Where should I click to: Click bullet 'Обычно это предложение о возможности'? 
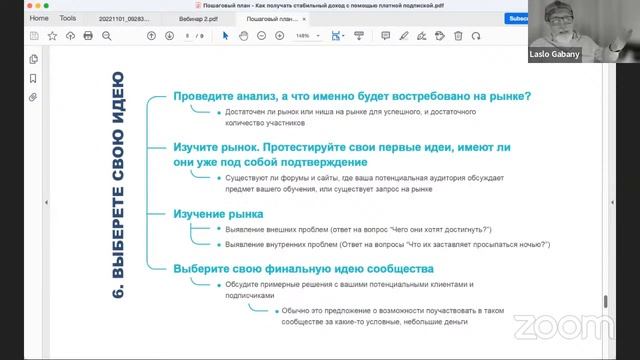pyautogui.click(x=393, y=316)
